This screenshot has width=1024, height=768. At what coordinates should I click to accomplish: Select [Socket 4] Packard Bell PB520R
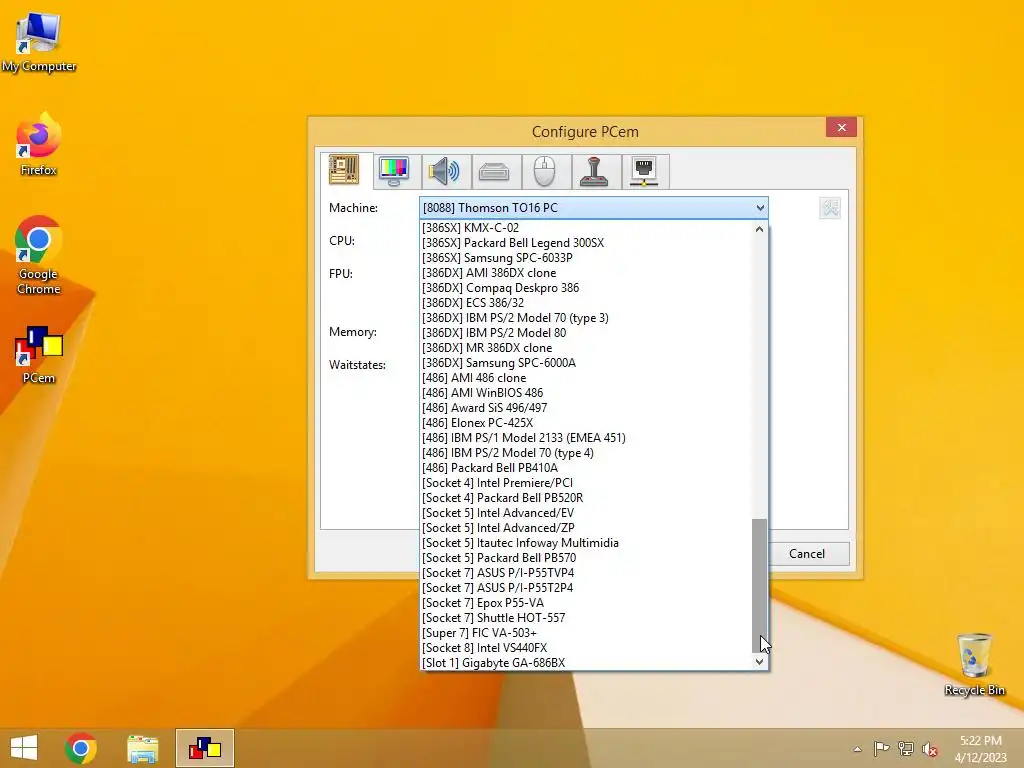point(586,498)
